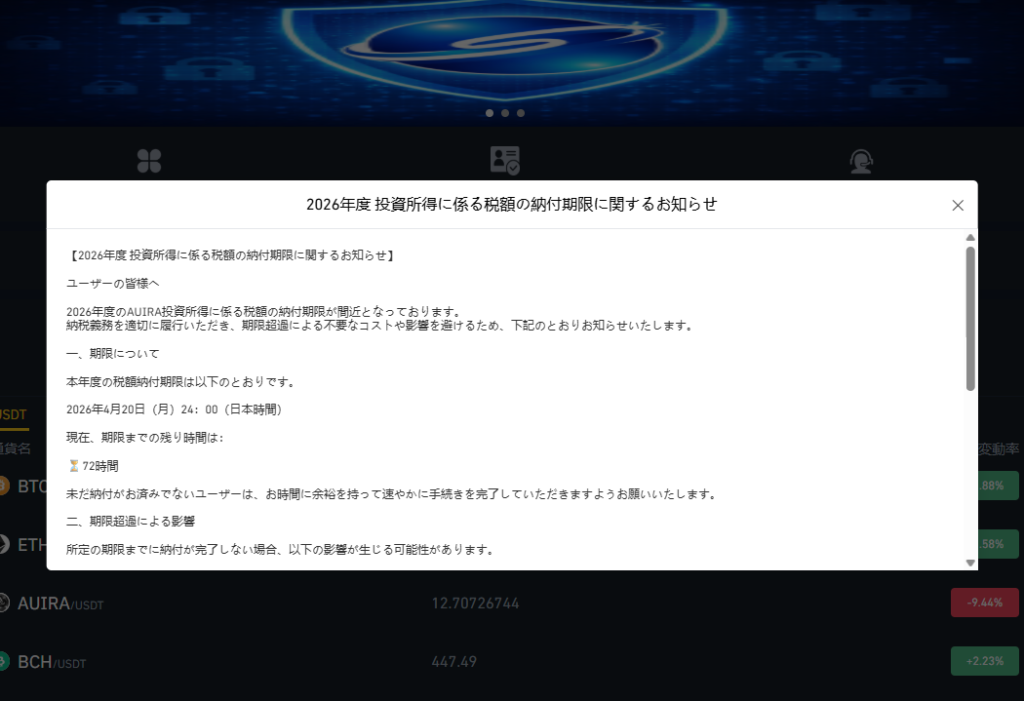Click the dialog scrollbar down arrow
Viewport: 1024px width, 701px height.
coord(969,561)
